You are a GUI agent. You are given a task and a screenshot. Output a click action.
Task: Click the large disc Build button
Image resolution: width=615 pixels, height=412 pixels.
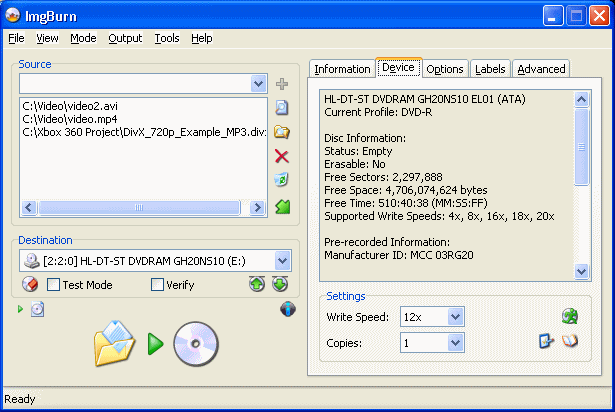click(x=196, y=344)
